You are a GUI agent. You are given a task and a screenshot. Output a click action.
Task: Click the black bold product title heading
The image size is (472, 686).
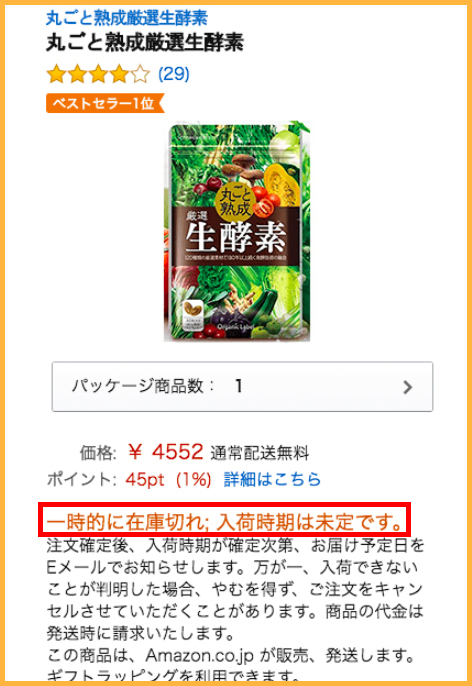click(145, 43)
